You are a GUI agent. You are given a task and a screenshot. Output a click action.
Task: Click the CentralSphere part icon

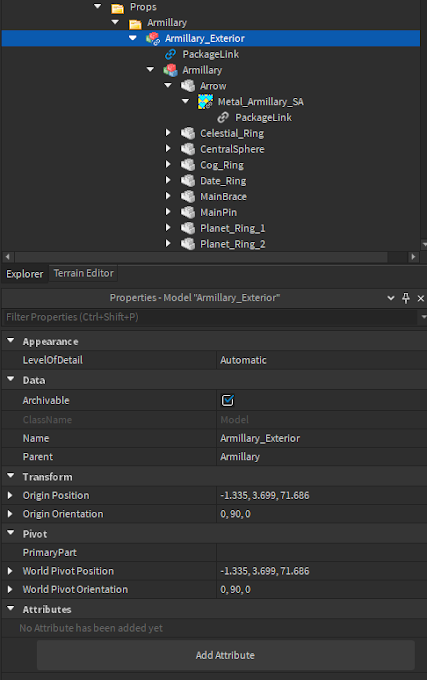coord(188,149)
